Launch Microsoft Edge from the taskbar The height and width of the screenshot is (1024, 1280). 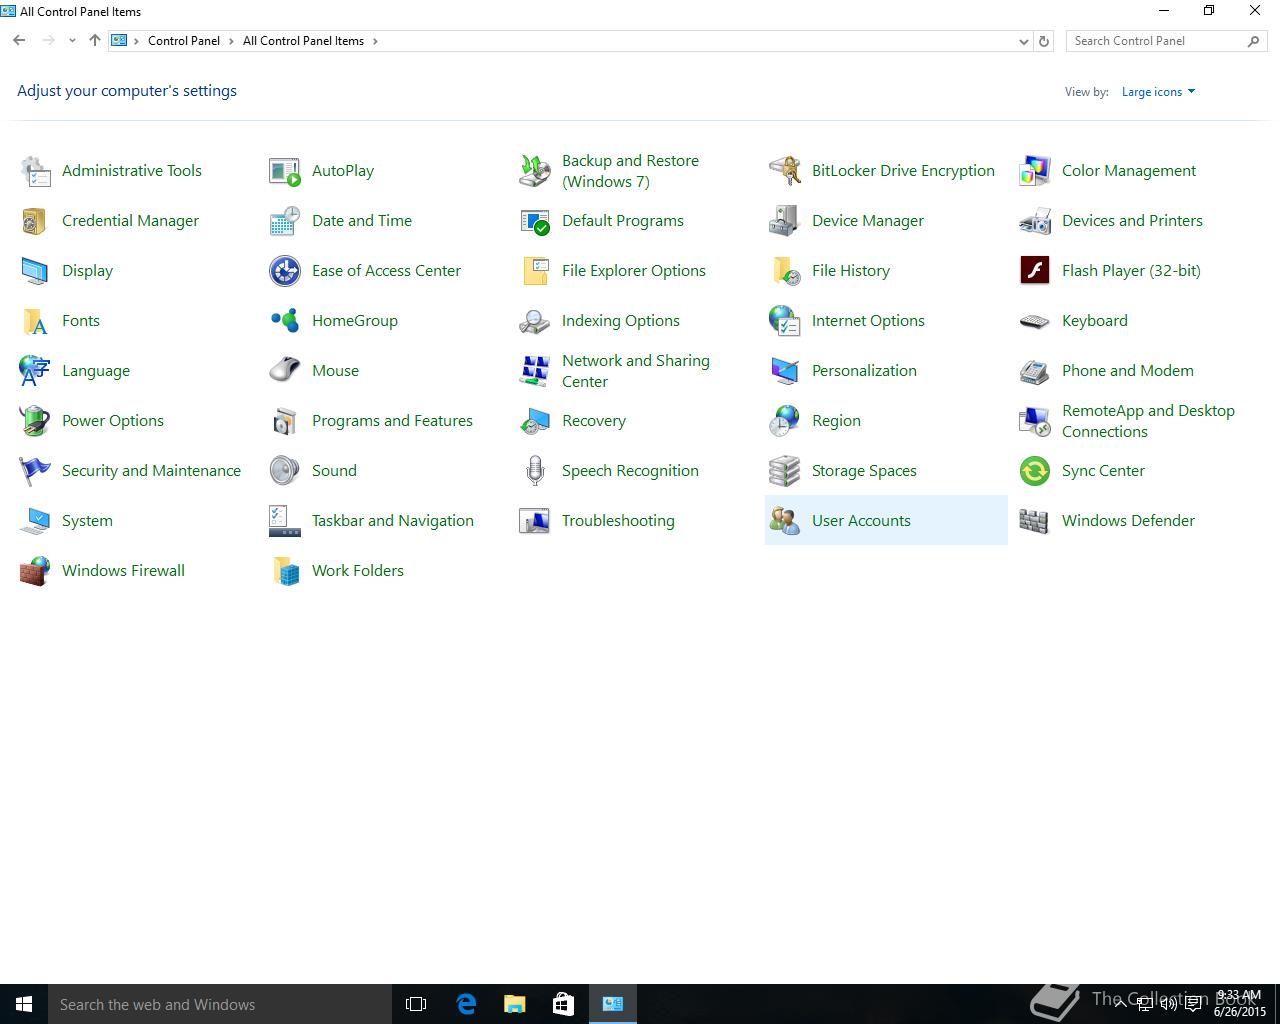tap(466, 1004)
